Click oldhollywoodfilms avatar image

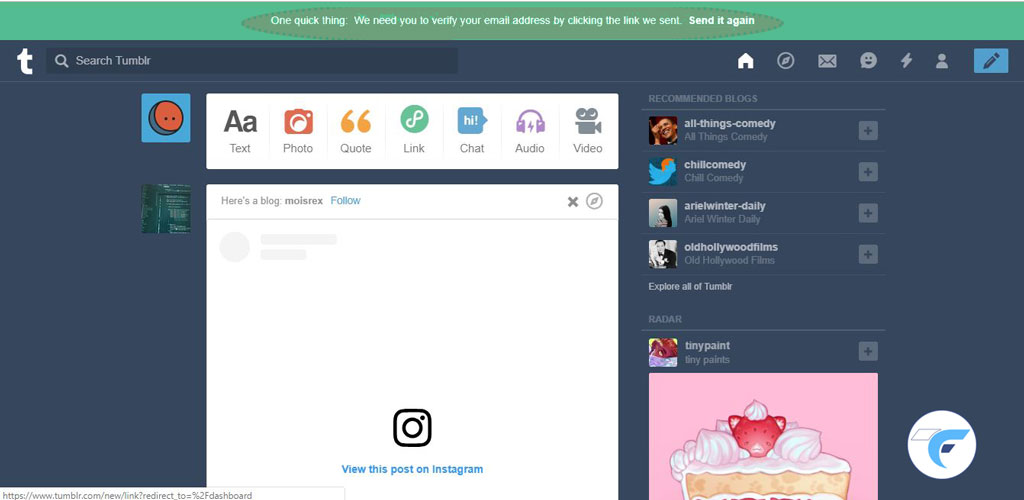[x=663, y=254]
